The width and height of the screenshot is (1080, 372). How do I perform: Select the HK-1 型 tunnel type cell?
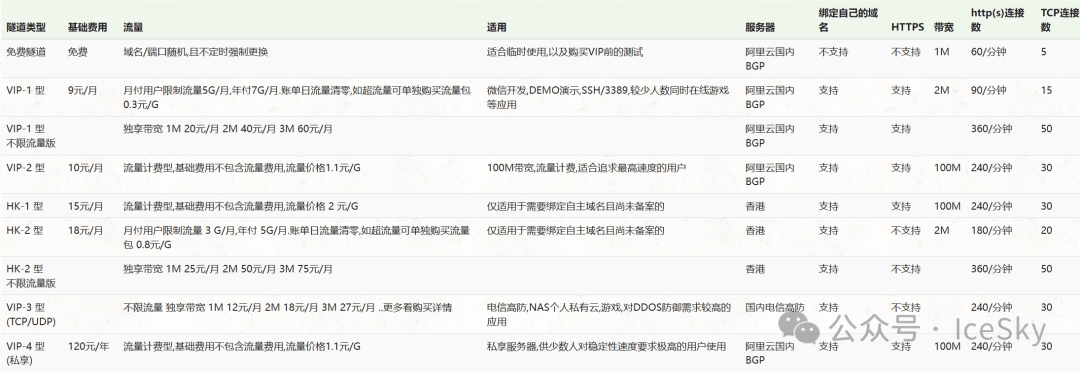coord(25,206)
